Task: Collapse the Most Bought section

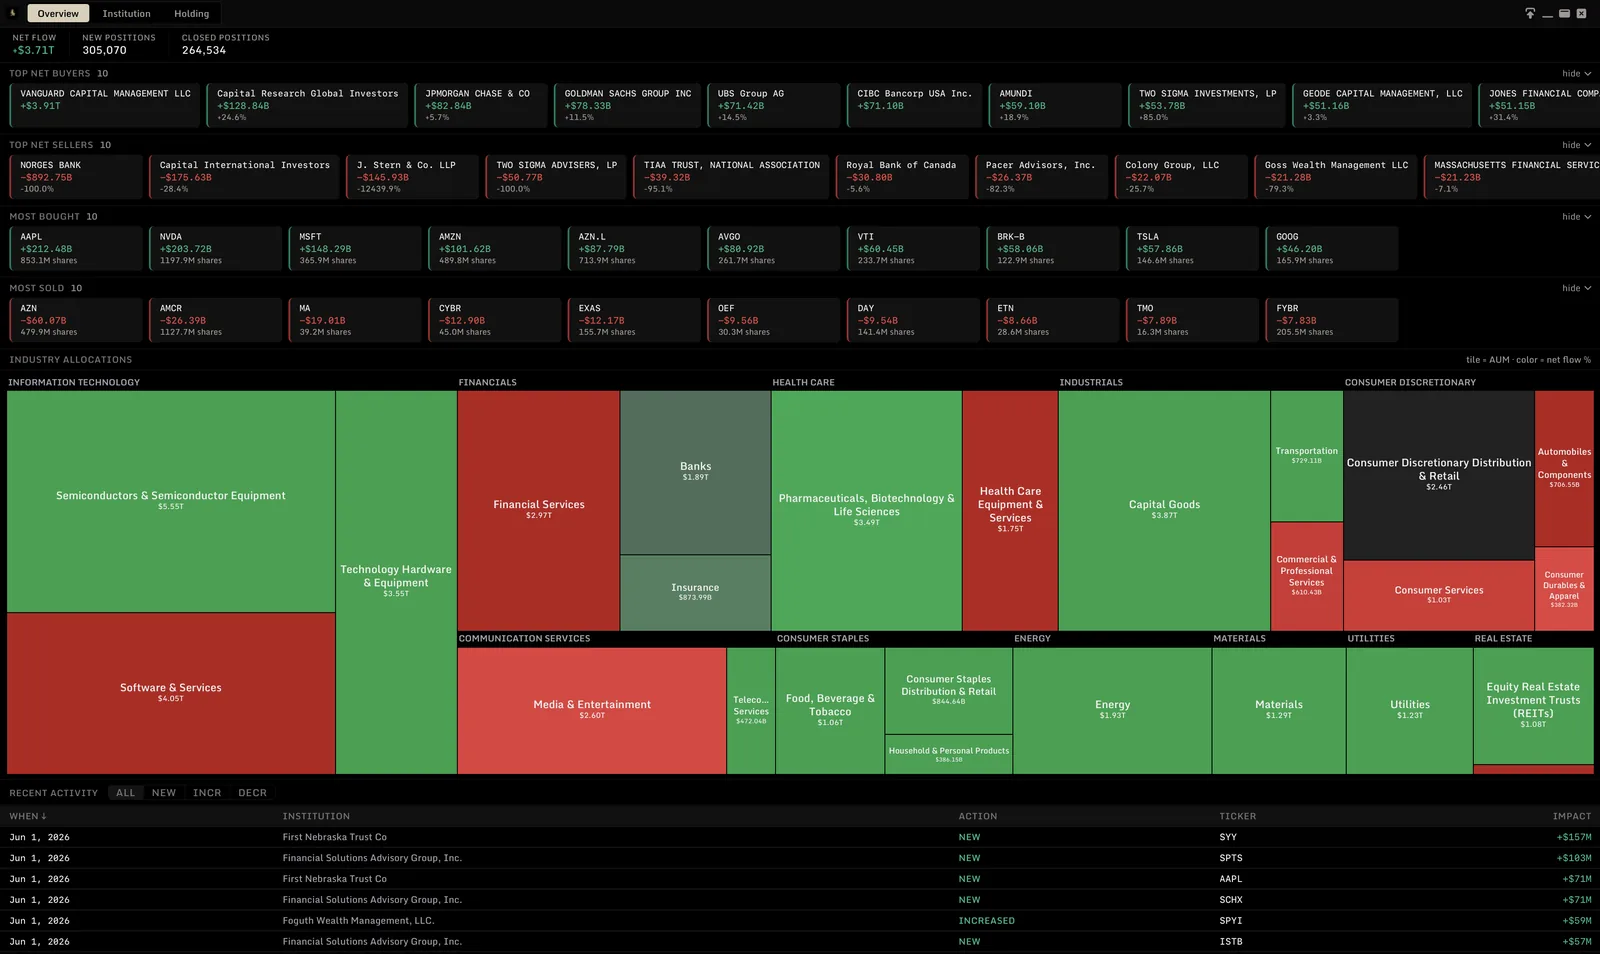Action: [x=1576, y=217]
